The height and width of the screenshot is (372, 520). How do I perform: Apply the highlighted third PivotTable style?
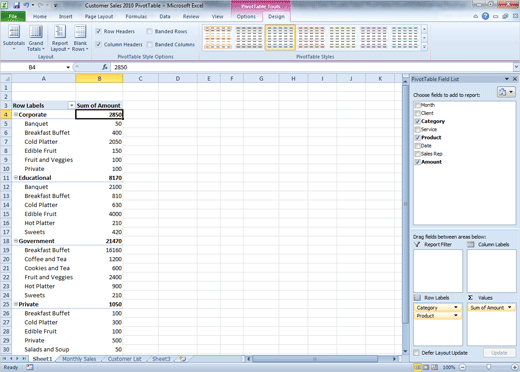tap(280, 37)
